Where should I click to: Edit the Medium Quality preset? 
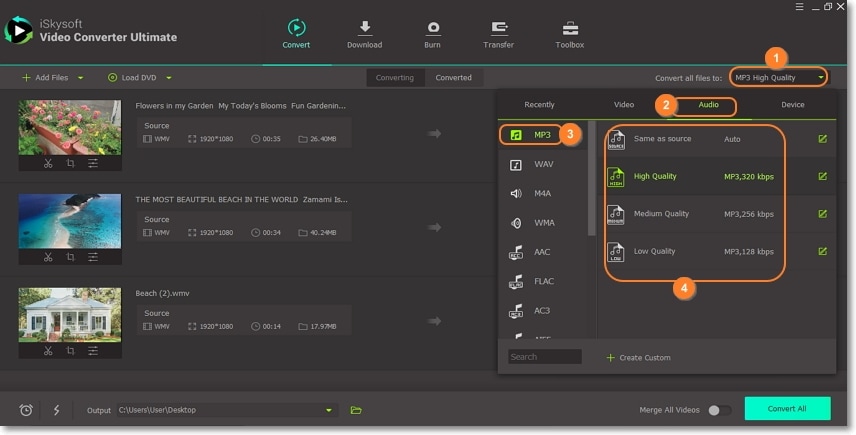click(822, 214)
